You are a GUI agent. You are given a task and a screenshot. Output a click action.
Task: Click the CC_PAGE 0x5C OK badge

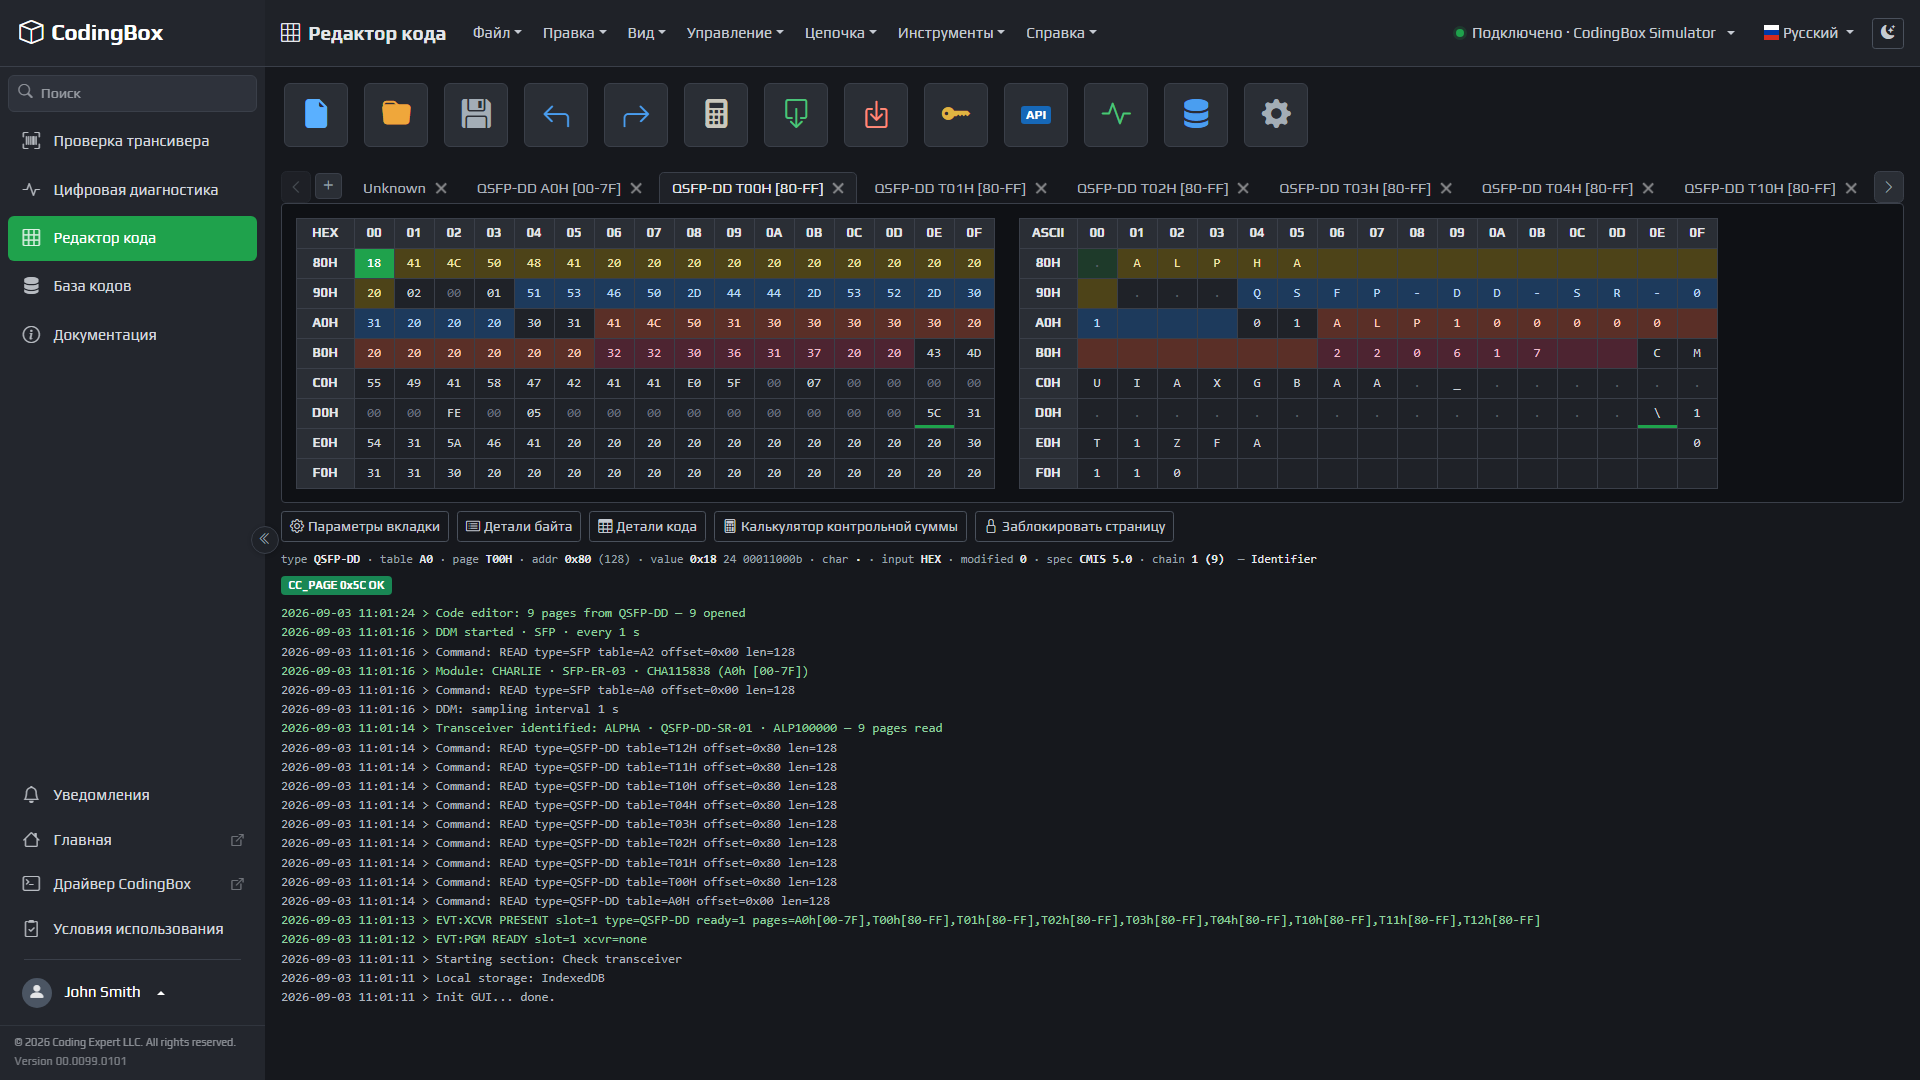click(336, 586)
